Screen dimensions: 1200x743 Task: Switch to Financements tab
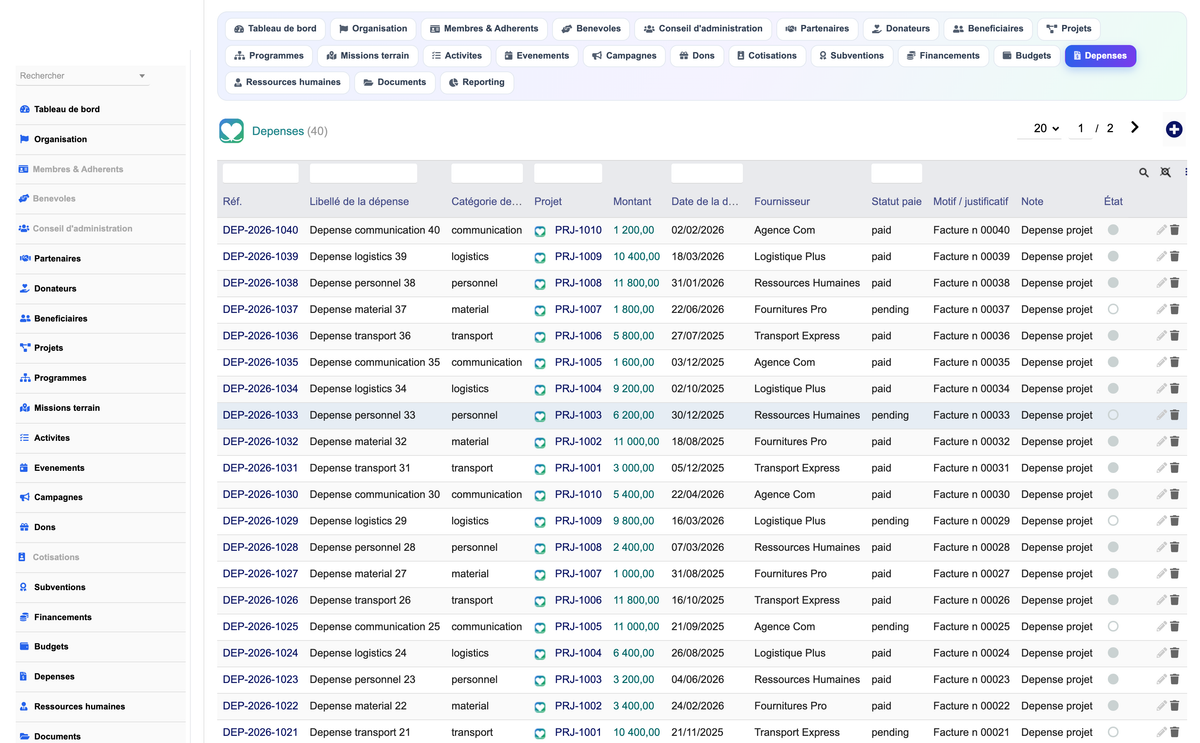(x=943, y=56)
